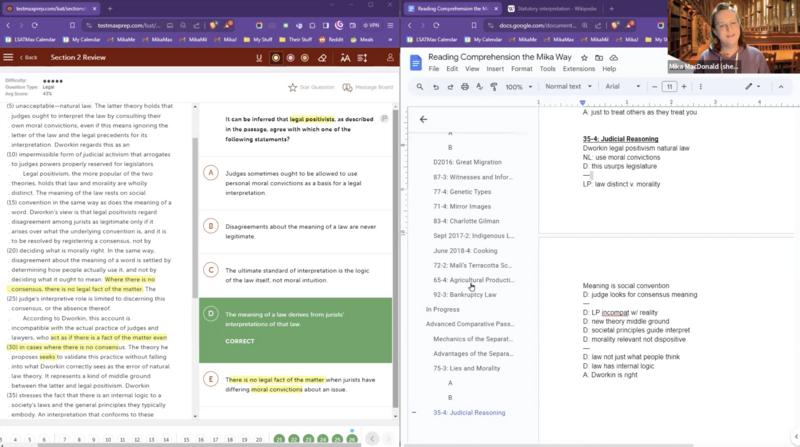Open the Normal text style dropdown
Viewport: 800px width, 447px height.
568,87
